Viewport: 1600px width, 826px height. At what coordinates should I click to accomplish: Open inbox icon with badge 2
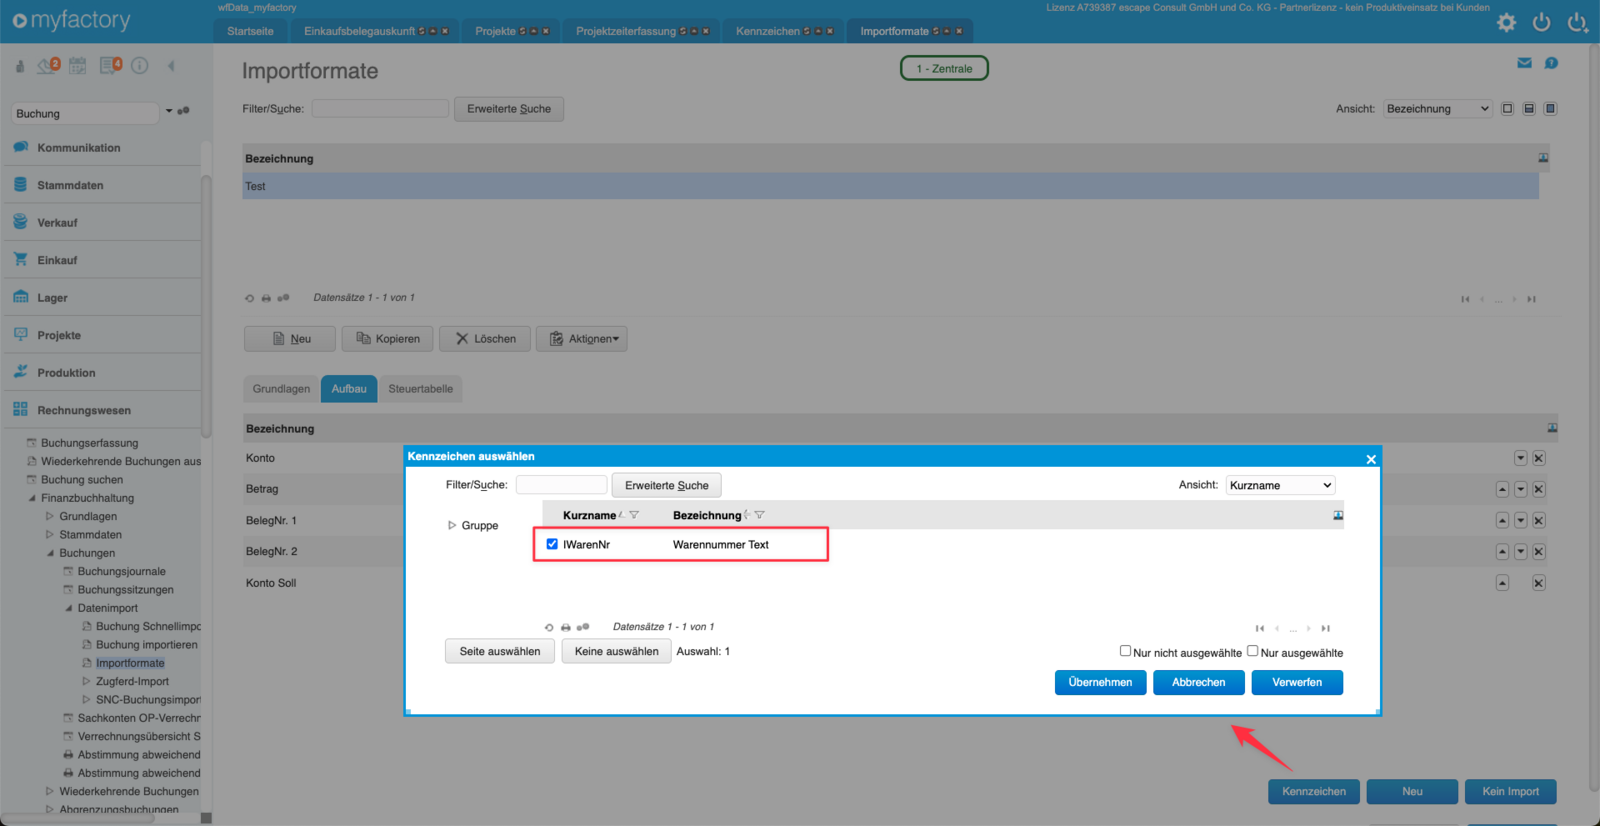pos(49,66)
